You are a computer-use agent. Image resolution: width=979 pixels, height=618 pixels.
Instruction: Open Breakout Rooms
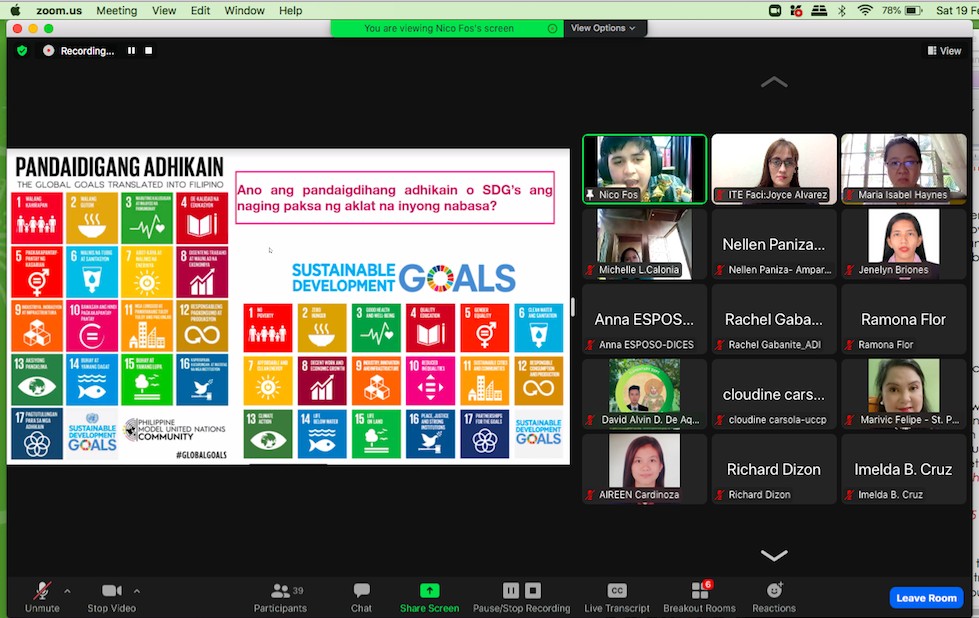pyautogui.click(x=699, y=597)
